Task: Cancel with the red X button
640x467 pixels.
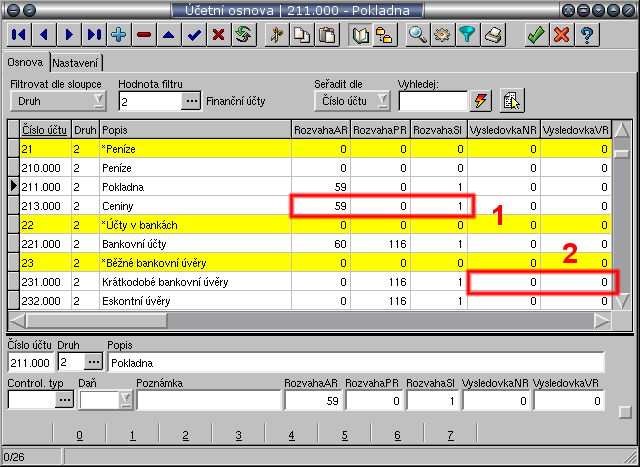Action: [x=561, y=34]
